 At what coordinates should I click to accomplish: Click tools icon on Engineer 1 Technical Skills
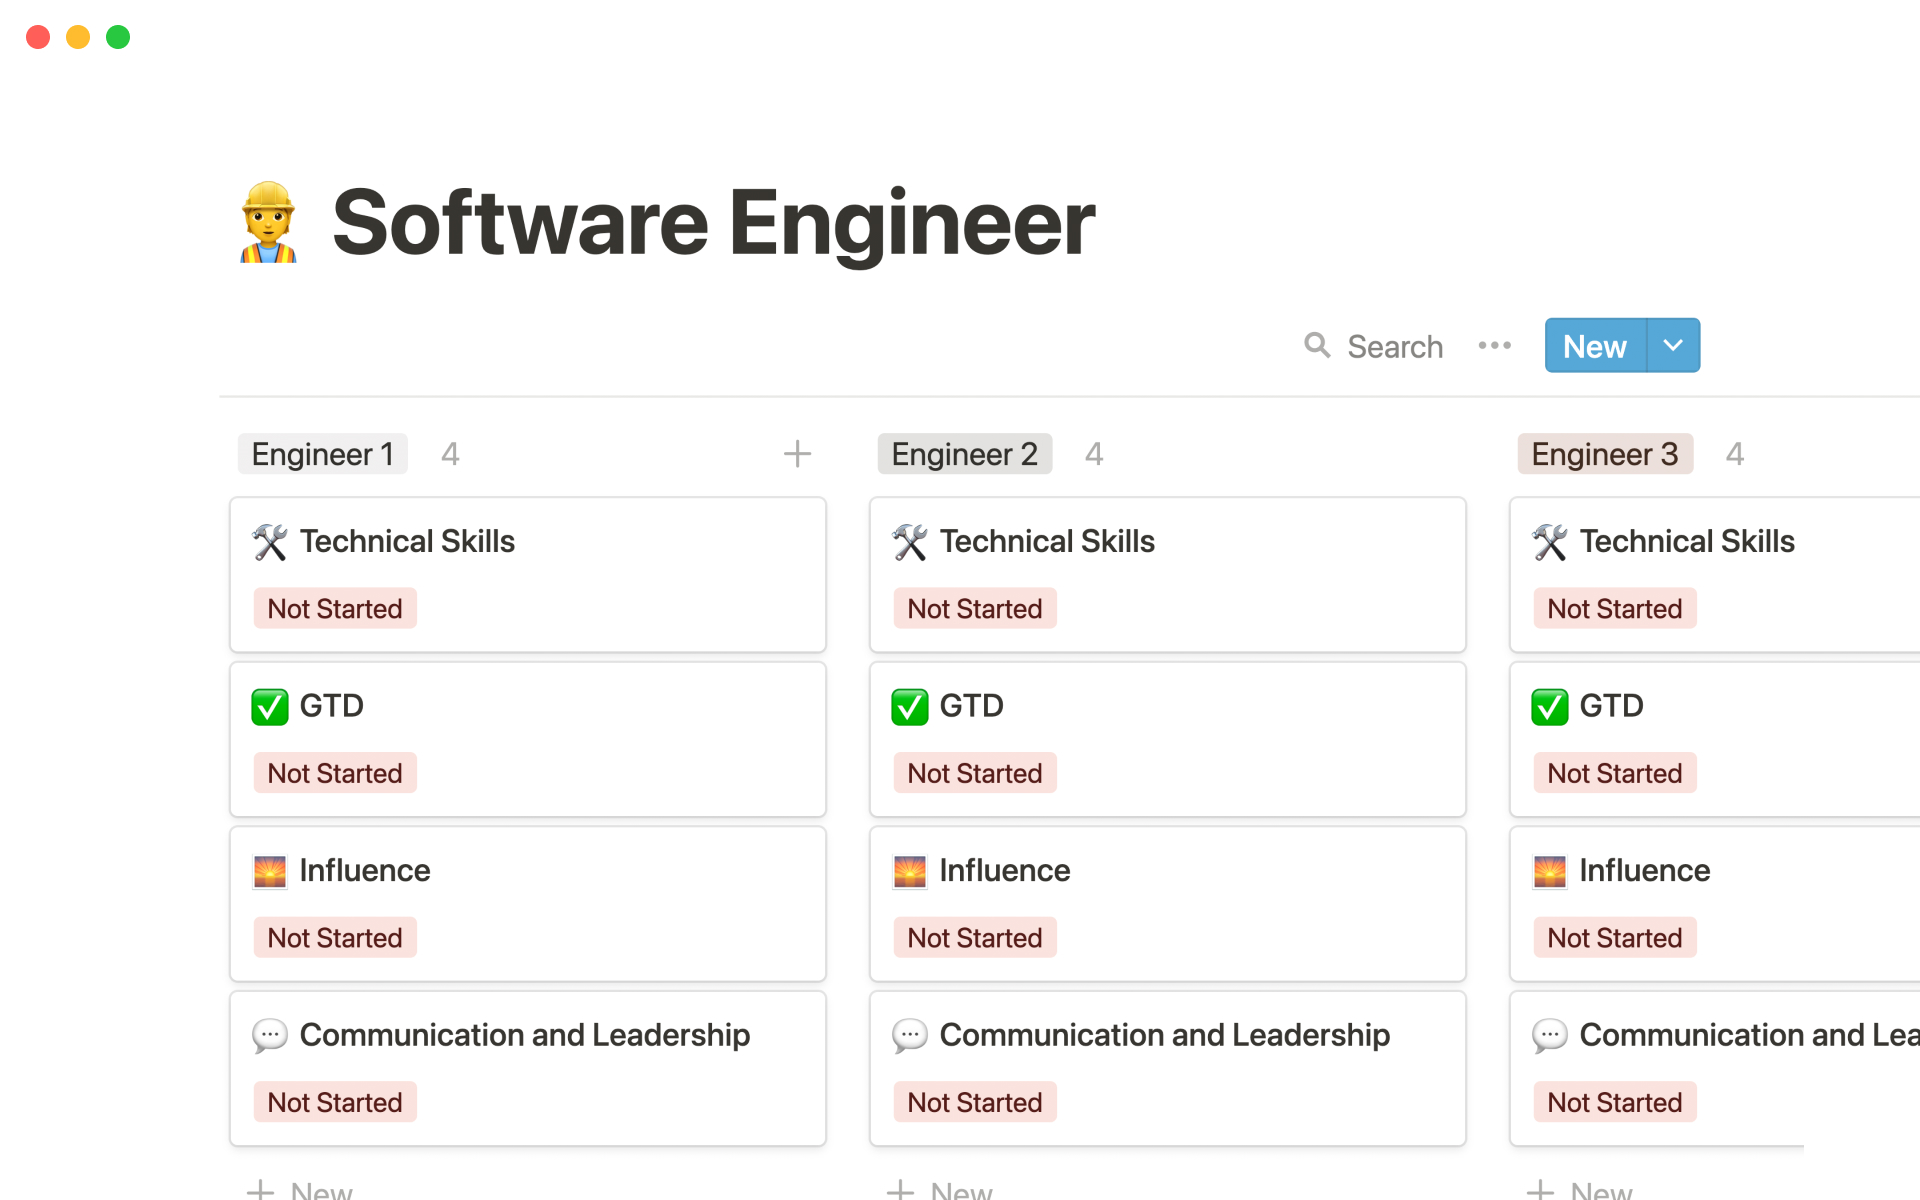coord(270,542)
